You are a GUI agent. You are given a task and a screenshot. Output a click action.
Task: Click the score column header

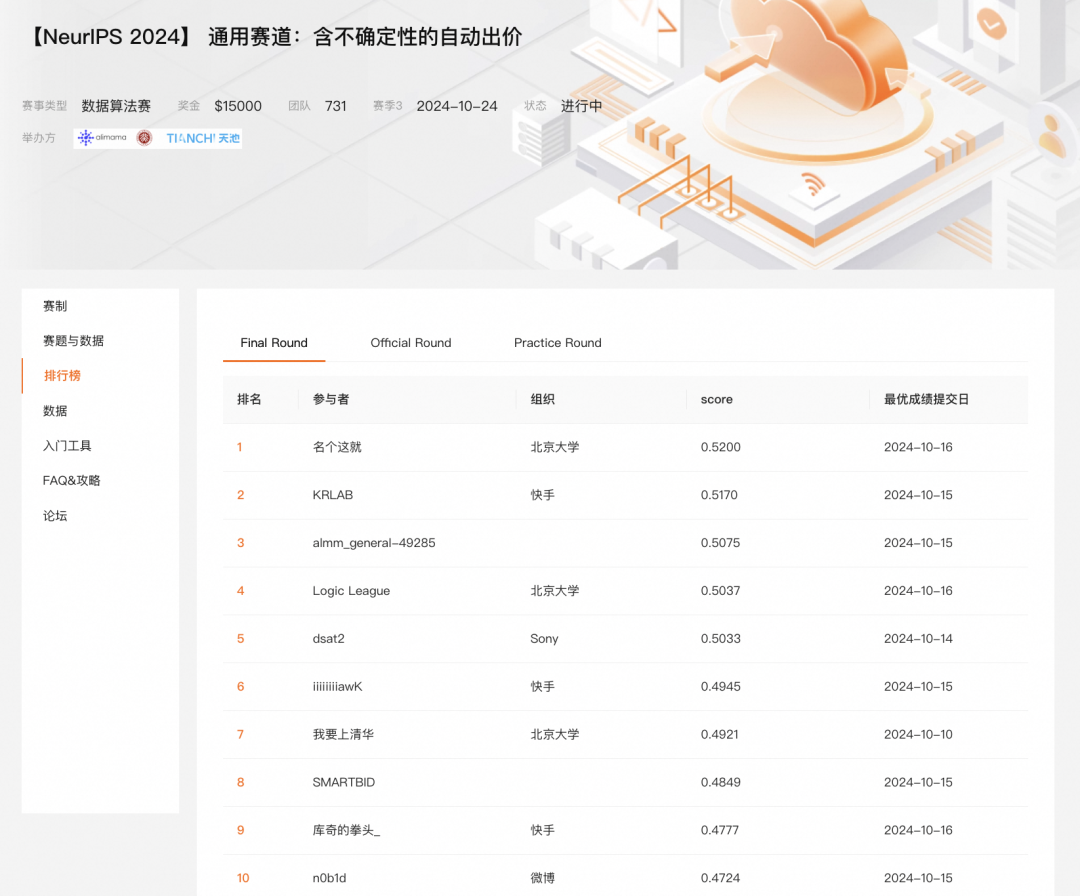pyautogui.click(x=716, y=399)
